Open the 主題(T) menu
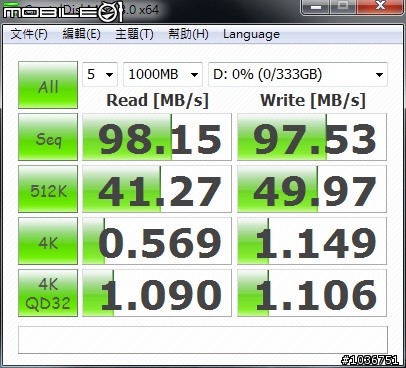 click(x=134, y=34)
